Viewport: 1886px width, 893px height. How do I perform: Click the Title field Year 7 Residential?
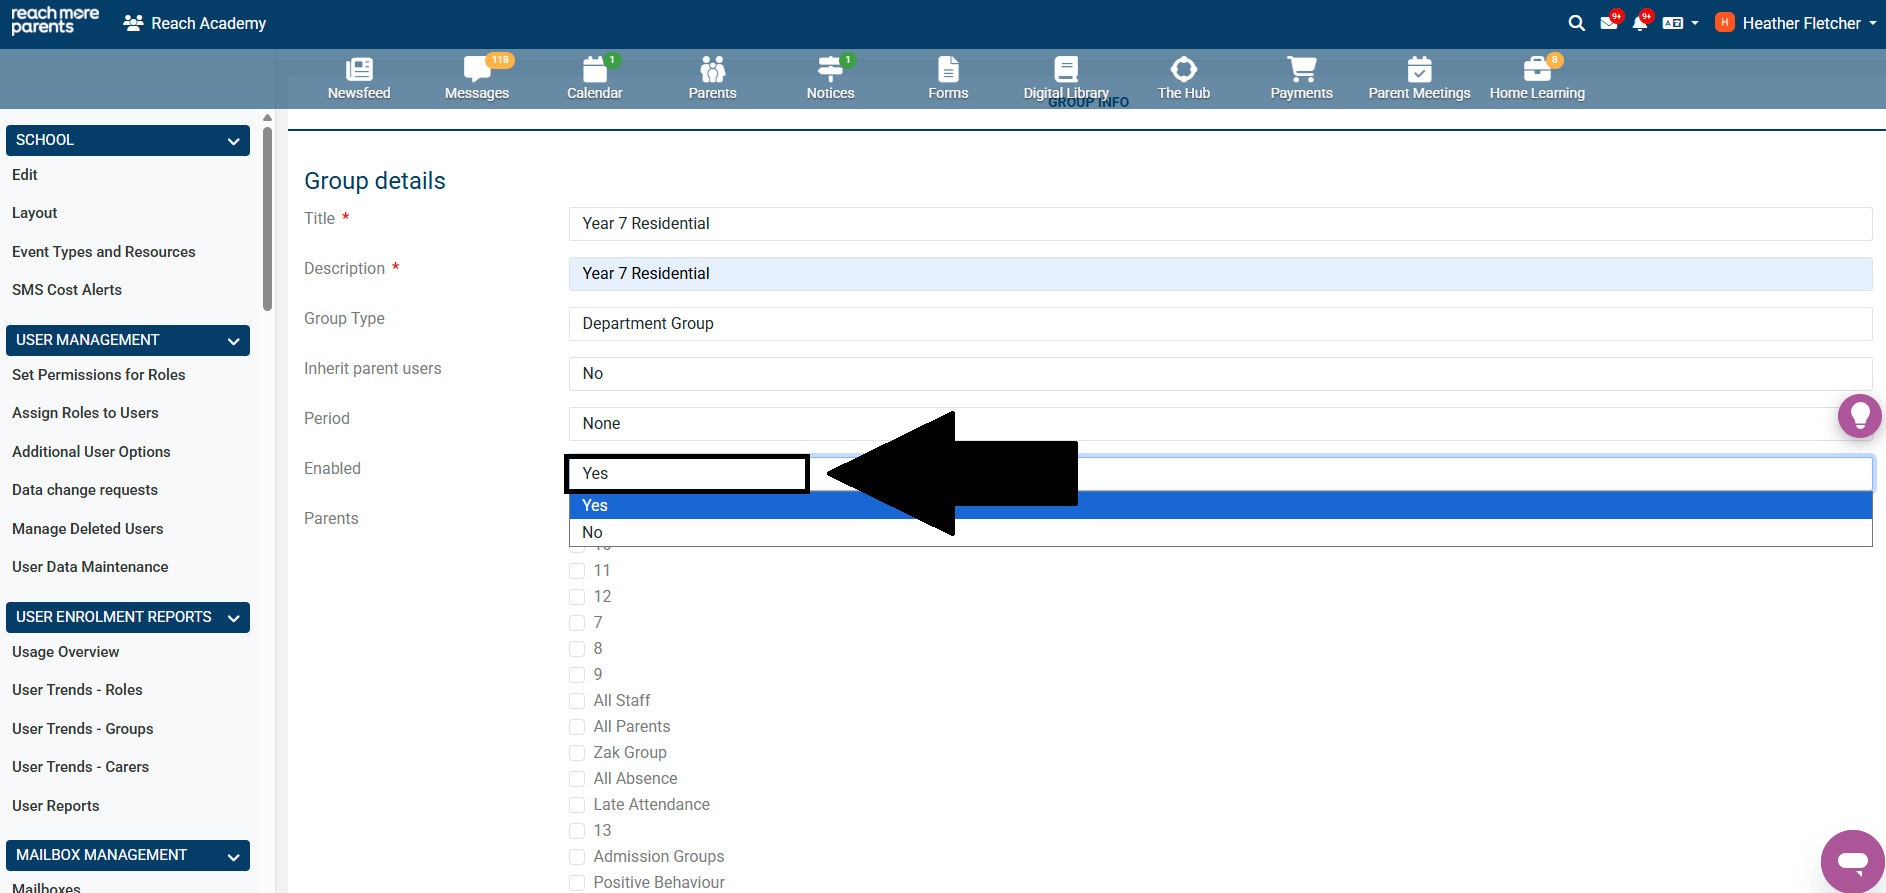point(1219,224)
